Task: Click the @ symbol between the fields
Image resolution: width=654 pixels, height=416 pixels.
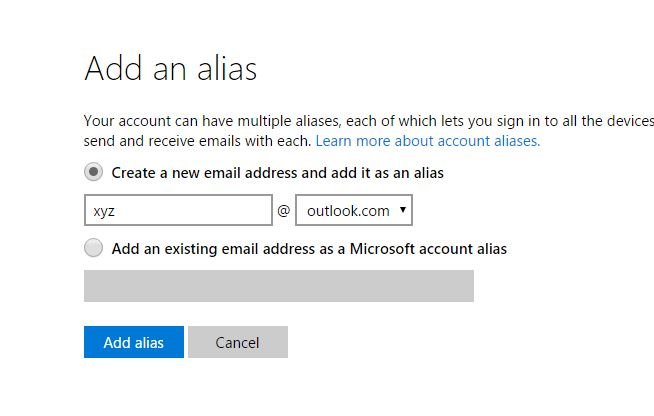Action: [x=283, y=211]
